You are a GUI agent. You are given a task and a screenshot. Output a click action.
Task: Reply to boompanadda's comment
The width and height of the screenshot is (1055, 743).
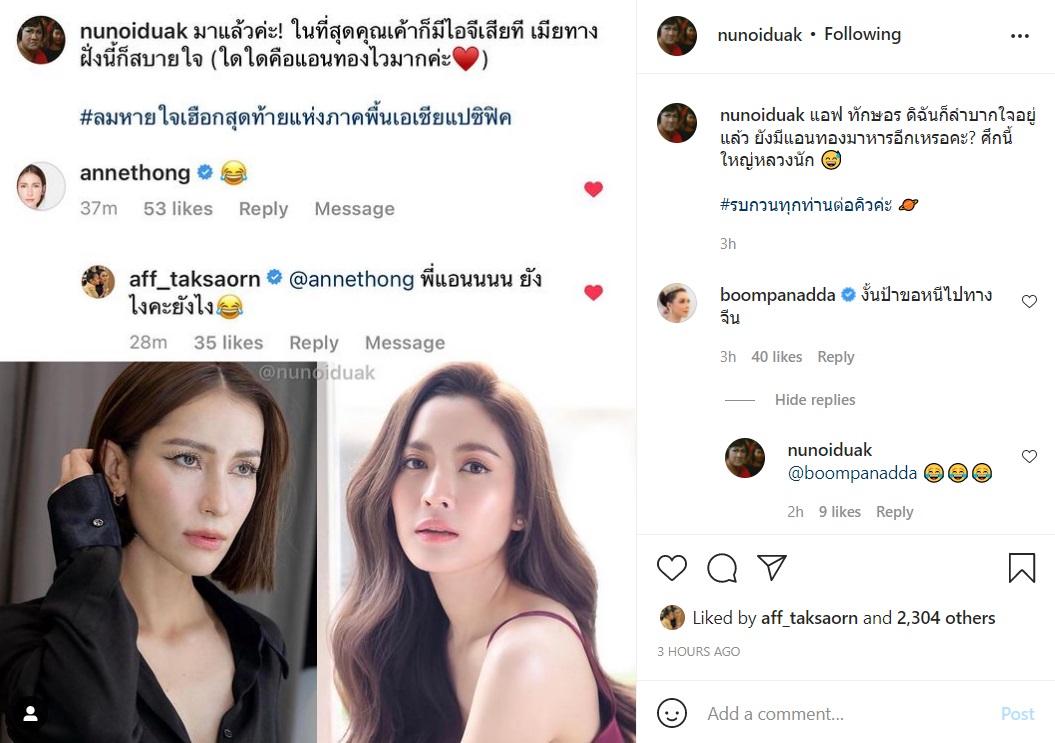pos(835,357)
